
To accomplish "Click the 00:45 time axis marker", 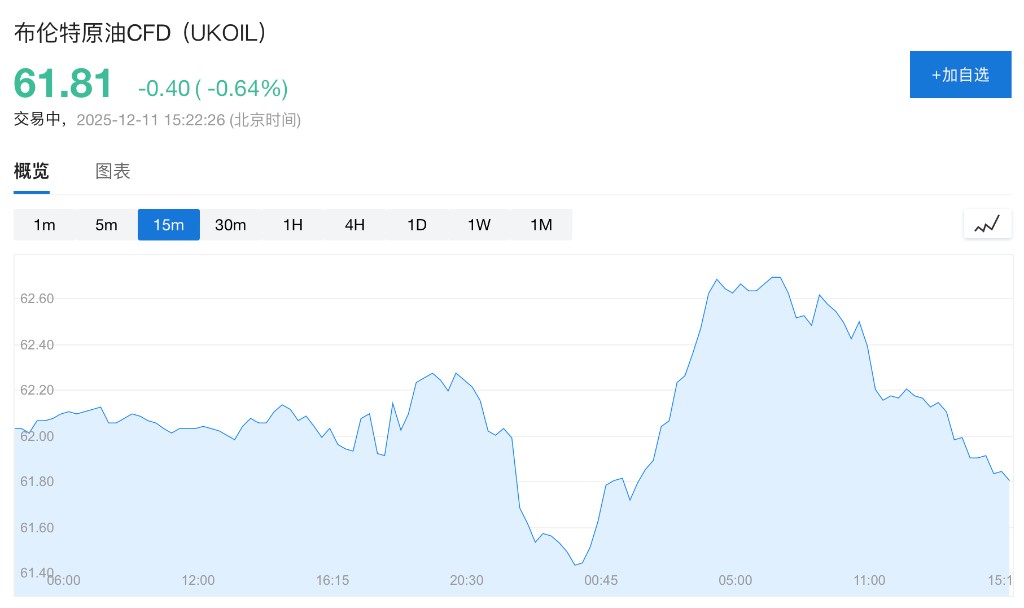I will tap(601, 580).
